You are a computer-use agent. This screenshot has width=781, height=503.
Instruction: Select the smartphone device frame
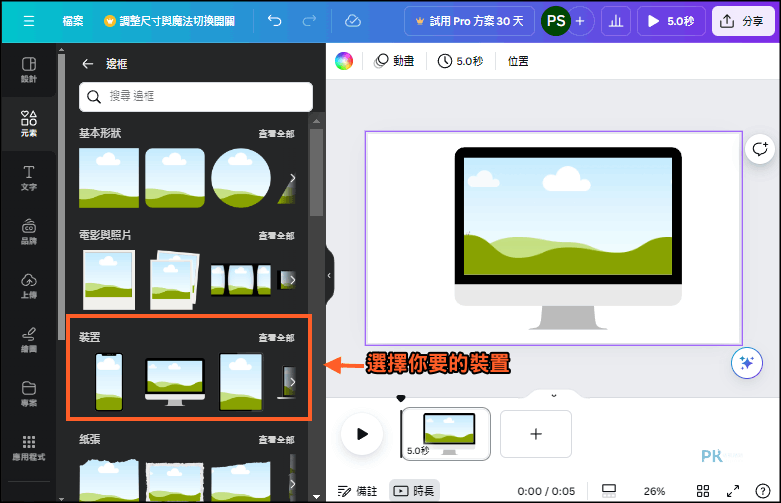(109, 382)
